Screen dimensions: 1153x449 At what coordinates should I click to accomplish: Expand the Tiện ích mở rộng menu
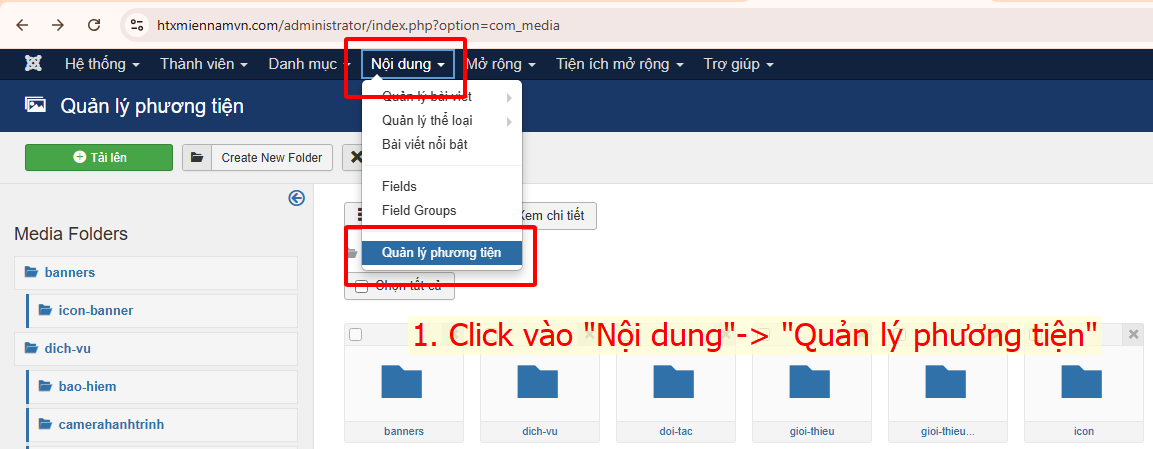point(620,64)
